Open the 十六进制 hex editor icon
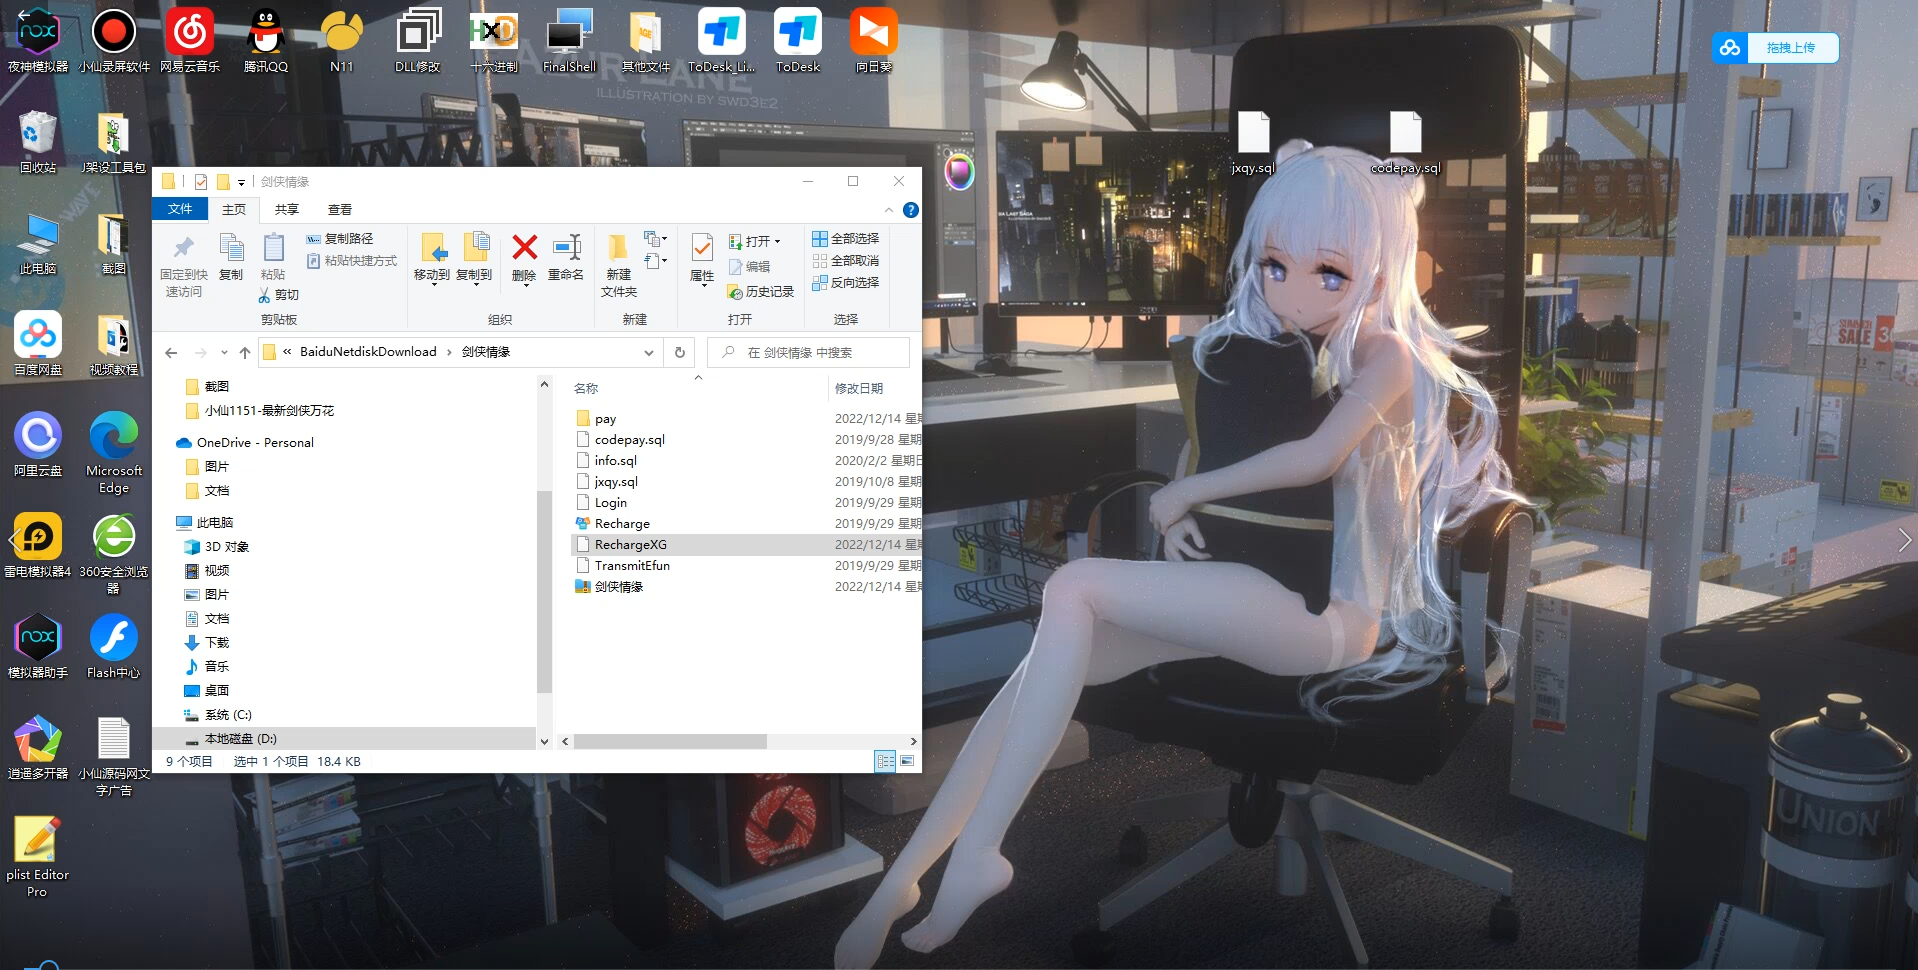Screen dimensions: 1918x970 click(x=494, y=40)
